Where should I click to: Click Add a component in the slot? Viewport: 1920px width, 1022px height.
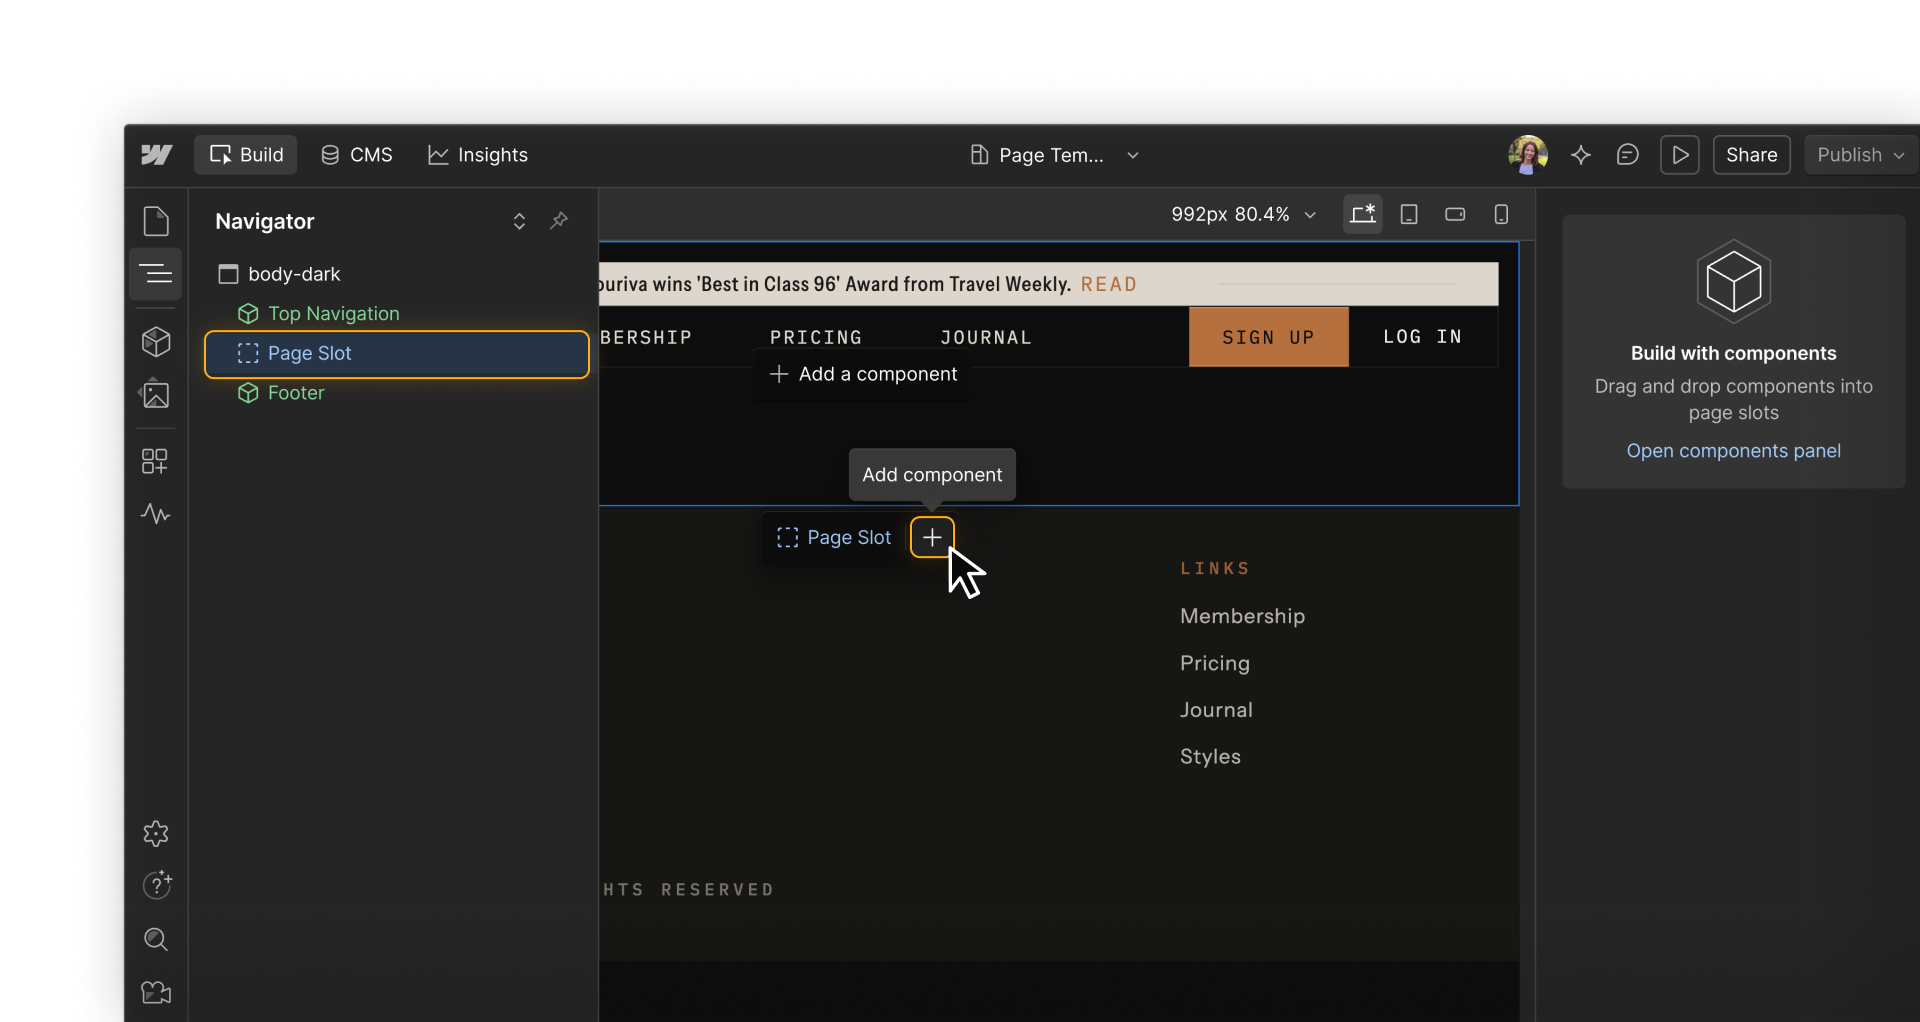[x=863, y=374]
